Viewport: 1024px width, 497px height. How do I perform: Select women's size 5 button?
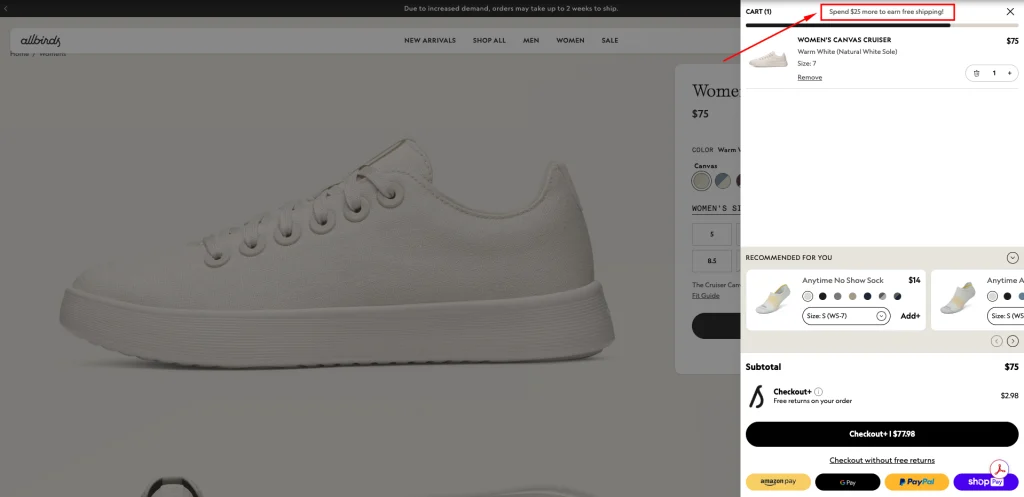pyautogui.click(x=711, y=234)
